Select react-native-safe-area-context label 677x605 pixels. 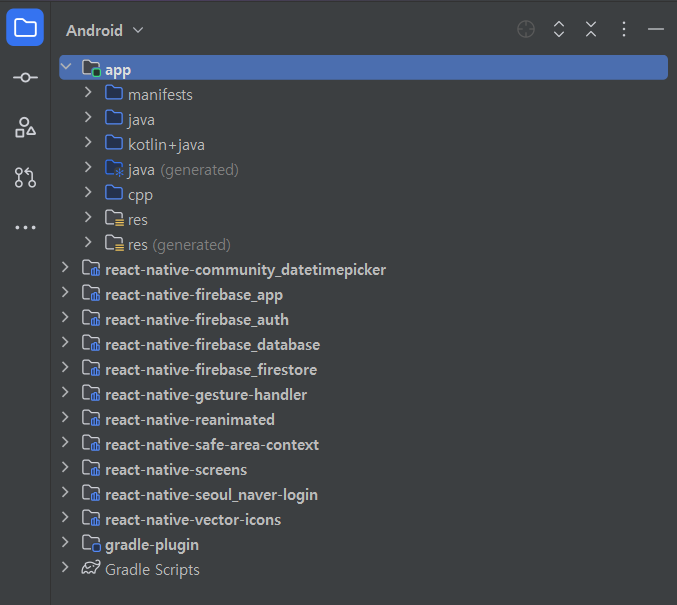coord(212,445)
